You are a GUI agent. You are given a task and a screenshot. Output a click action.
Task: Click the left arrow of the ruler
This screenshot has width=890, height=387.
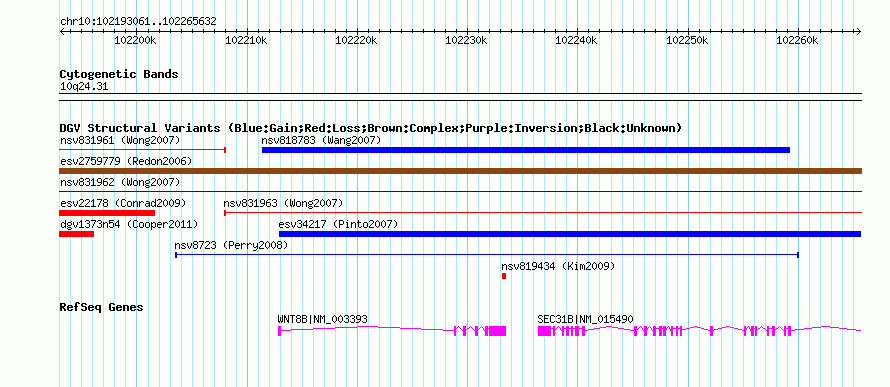click(x=62, y=31)
